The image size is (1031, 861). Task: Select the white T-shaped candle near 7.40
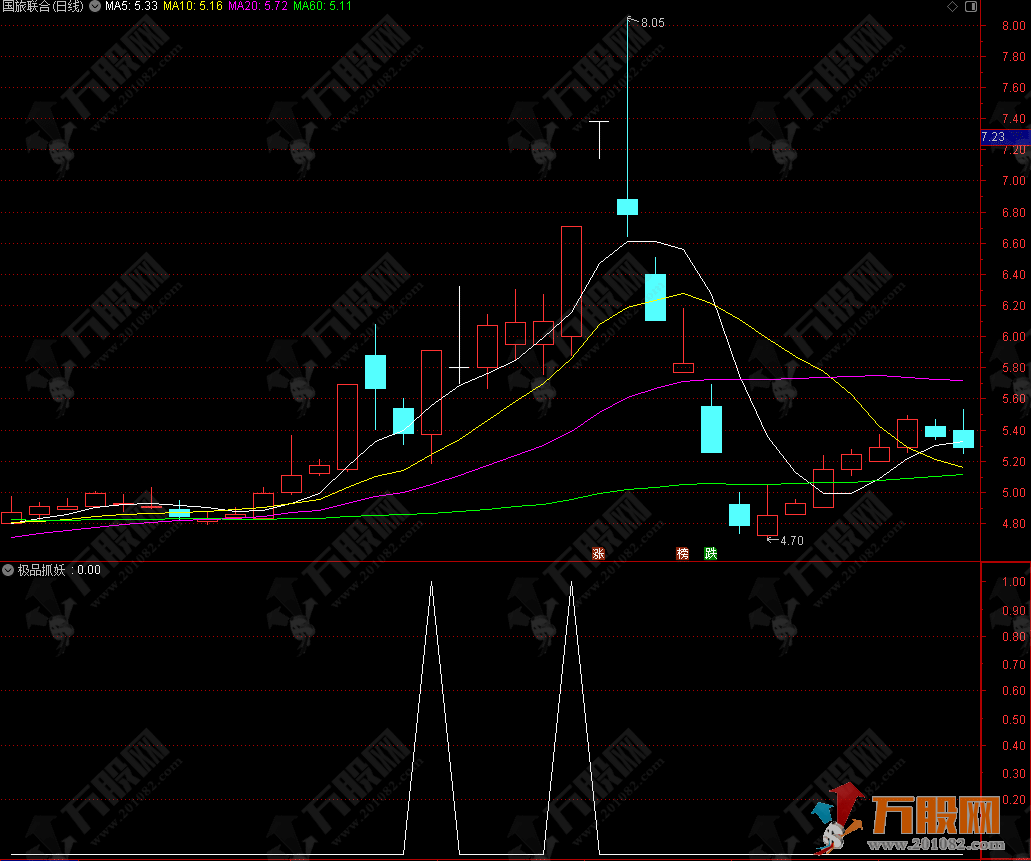coord(599,139)
